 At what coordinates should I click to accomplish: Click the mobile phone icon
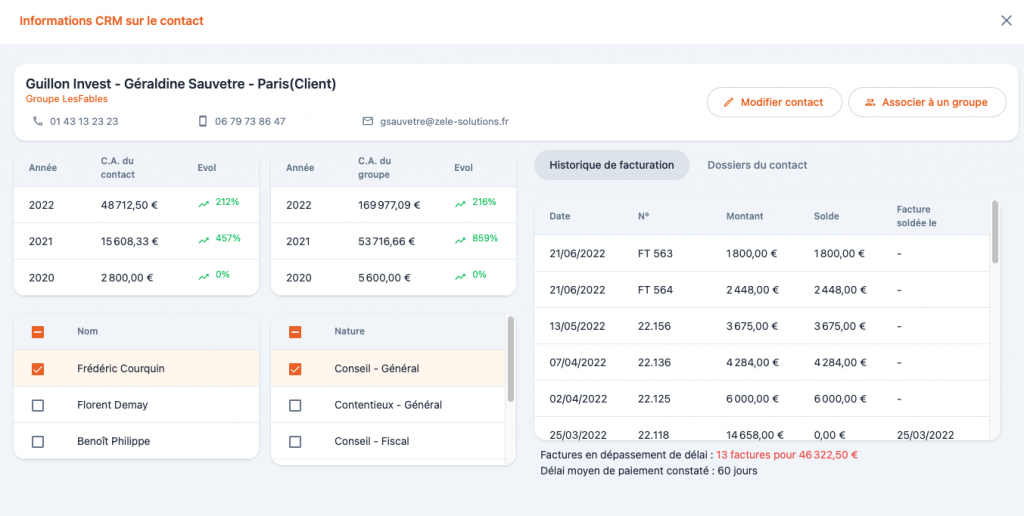(203, 121)
